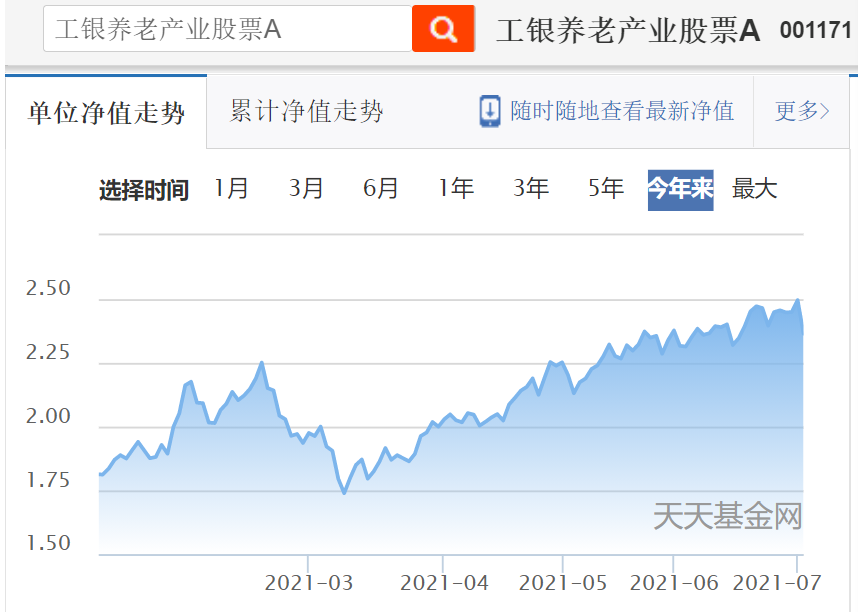Click the 2.50 y-axis label
The width and height of the screenshot is (858, 612).
pos(48,288)
